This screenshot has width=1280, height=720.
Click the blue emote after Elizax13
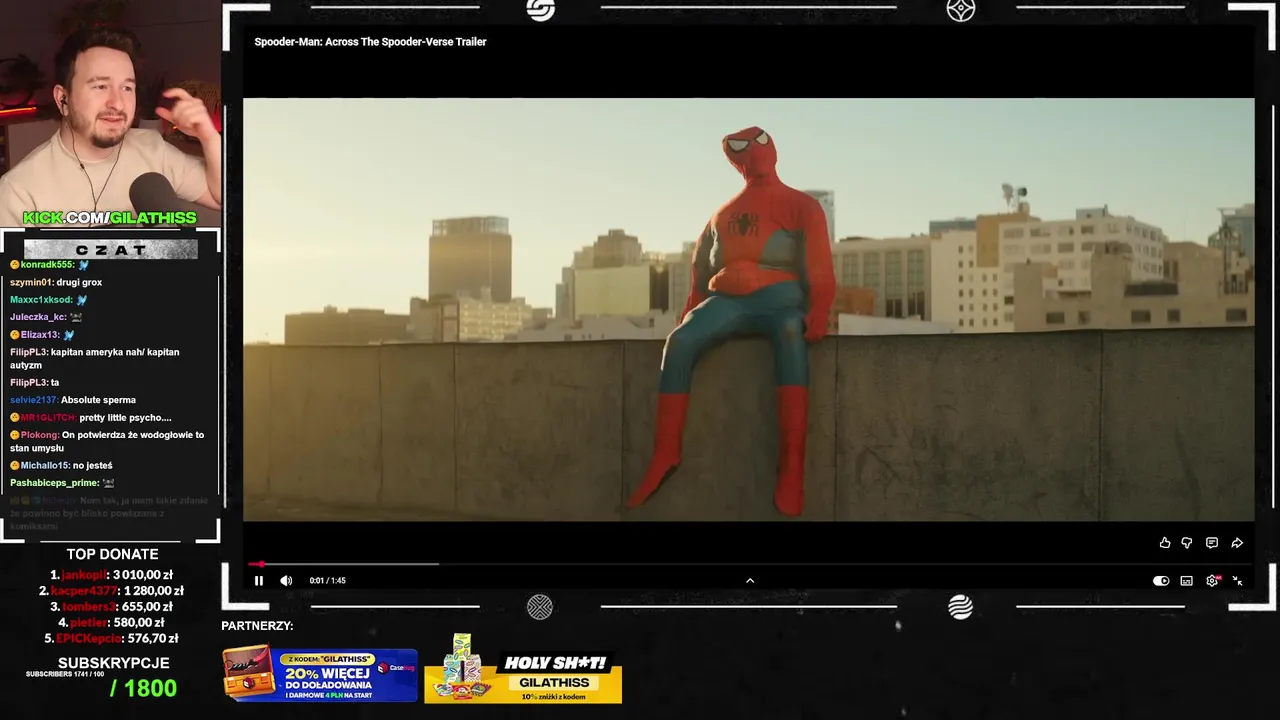coord(69,335)
